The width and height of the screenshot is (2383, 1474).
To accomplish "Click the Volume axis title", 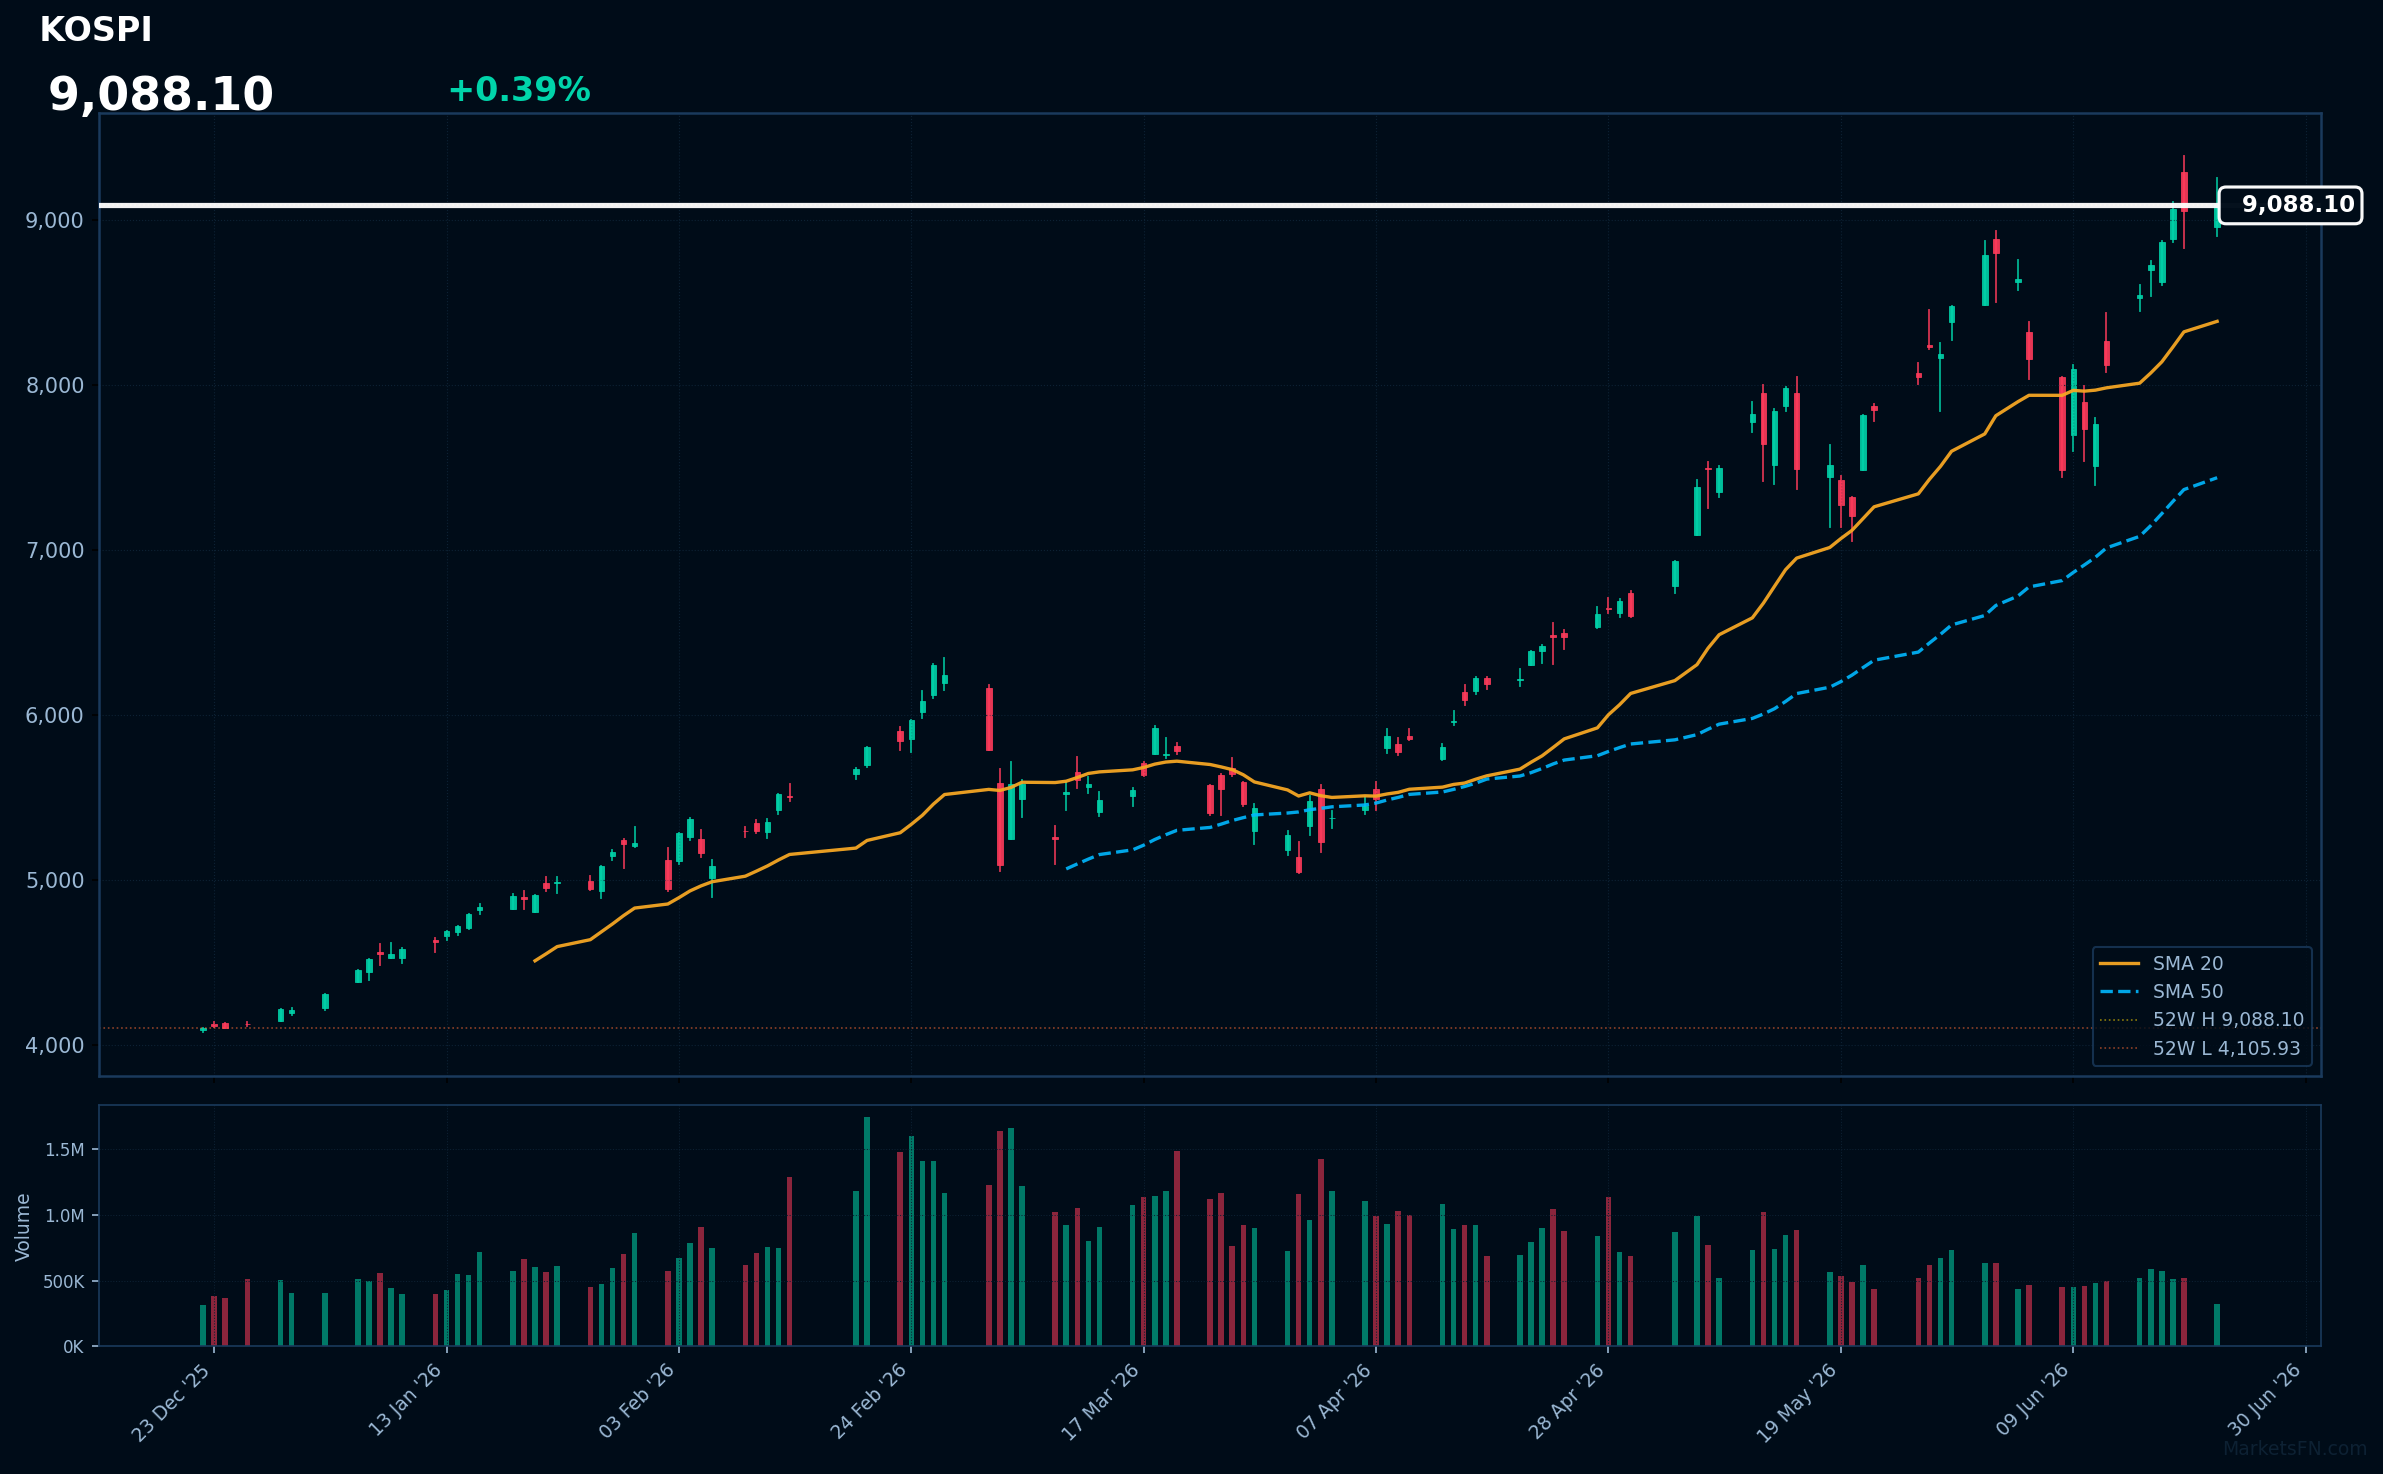I will click(23, 1227).
